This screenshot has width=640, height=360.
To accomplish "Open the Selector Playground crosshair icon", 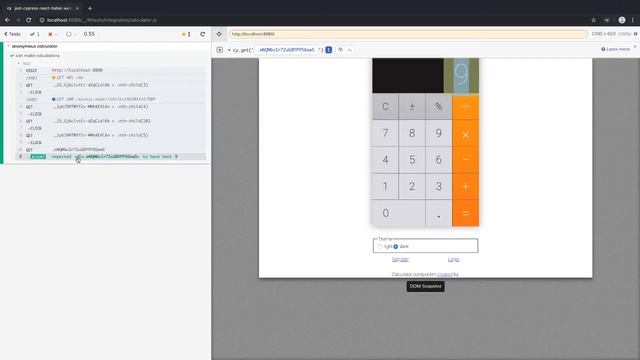I will [x=219, y=34].
